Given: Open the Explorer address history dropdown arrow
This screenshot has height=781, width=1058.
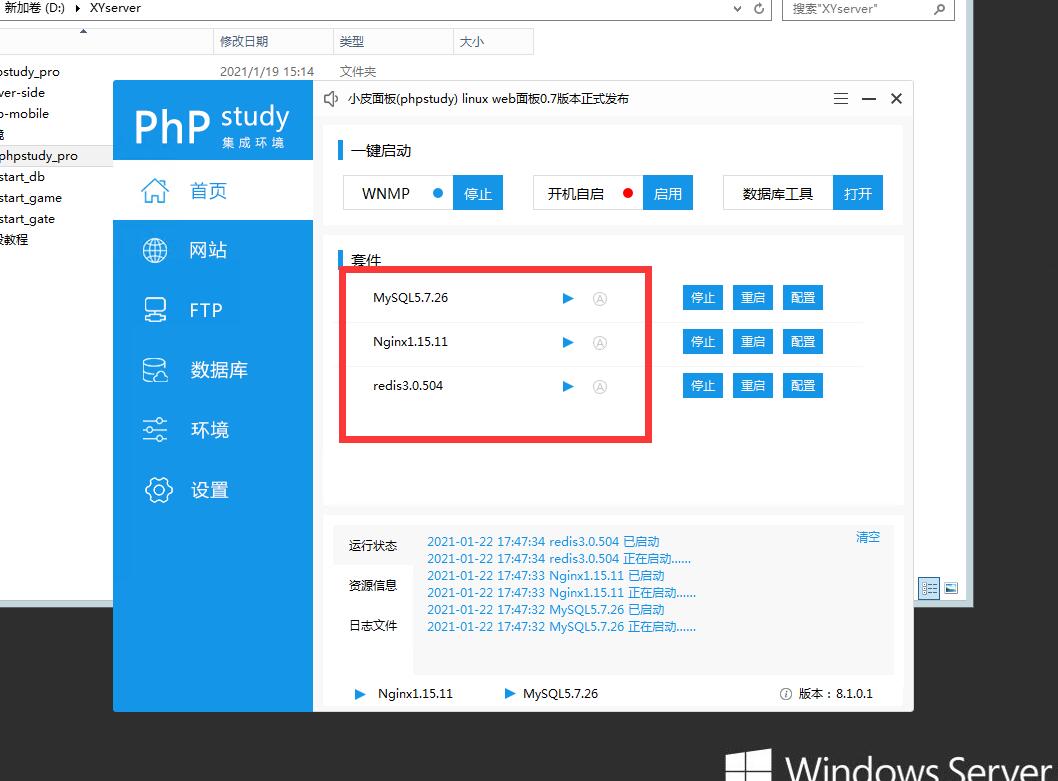Looking at the screenshot, I should [x=737, y=8].
